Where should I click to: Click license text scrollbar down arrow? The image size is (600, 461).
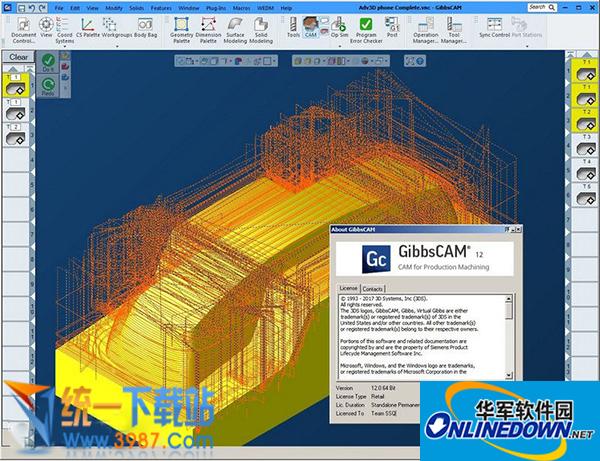pos(509,375)
